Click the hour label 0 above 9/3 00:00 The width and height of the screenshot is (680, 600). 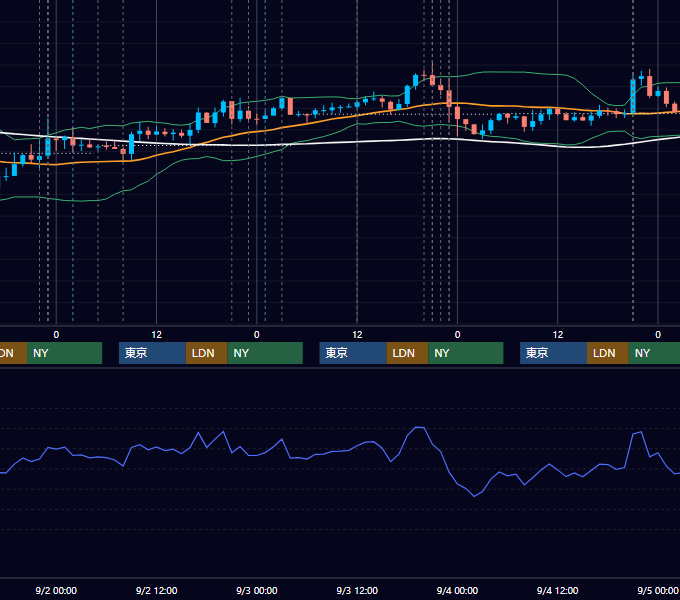point(257,335)
